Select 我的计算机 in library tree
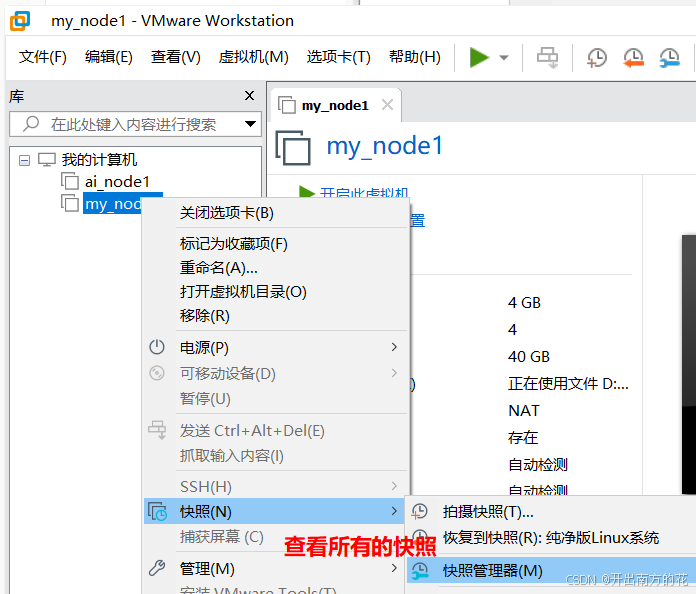This screenshot has width=696, height=594. pos(99,160)
